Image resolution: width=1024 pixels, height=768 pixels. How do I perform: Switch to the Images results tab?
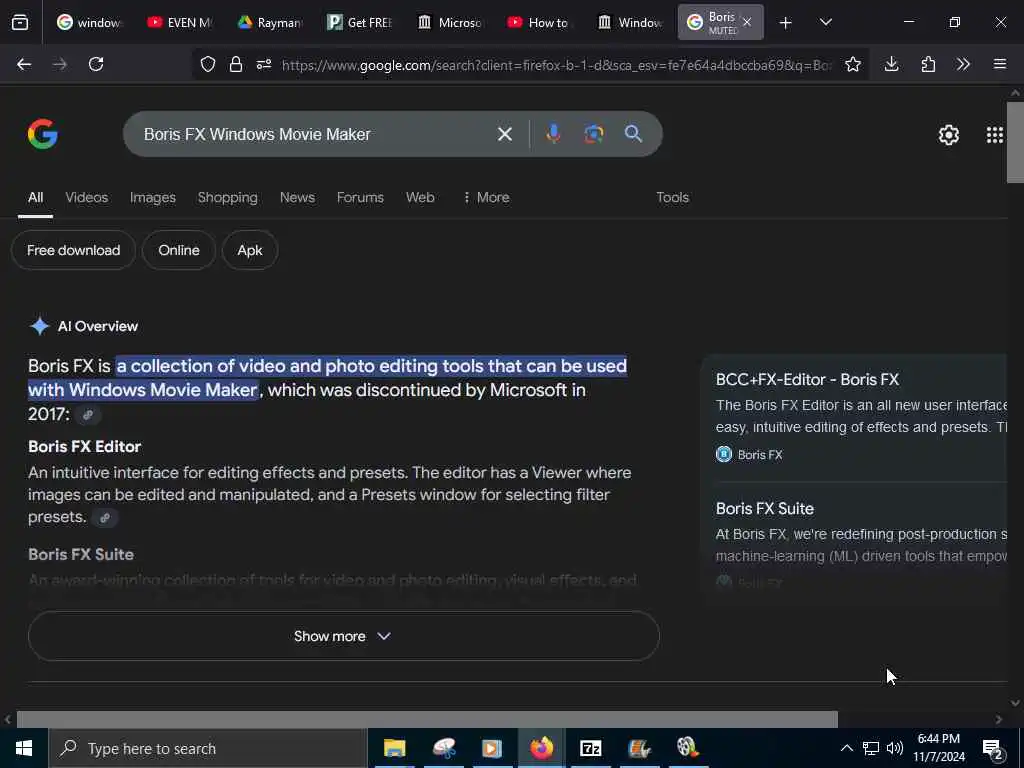pyautogui.click(x=153, y=197)
